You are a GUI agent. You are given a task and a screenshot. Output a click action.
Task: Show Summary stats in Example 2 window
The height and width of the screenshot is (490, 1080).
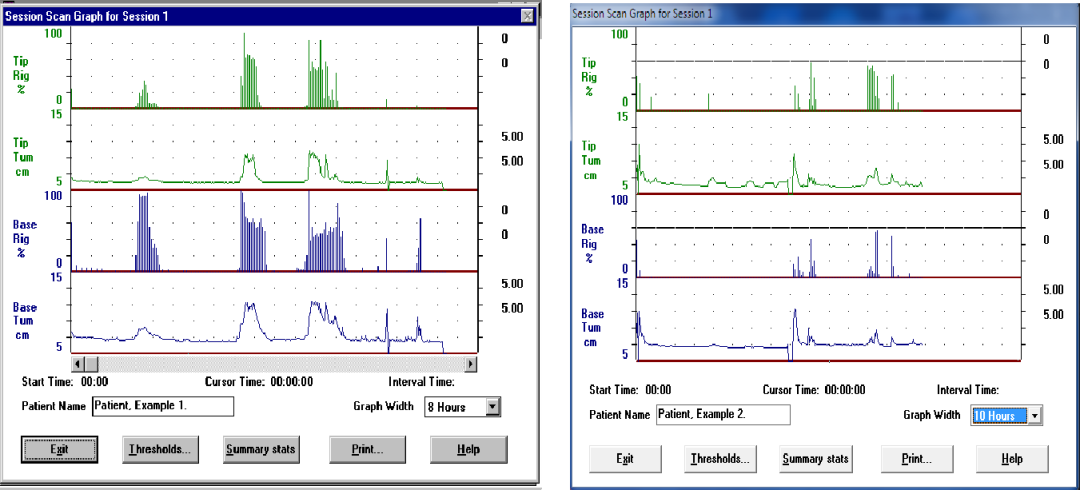coord(817,458)
